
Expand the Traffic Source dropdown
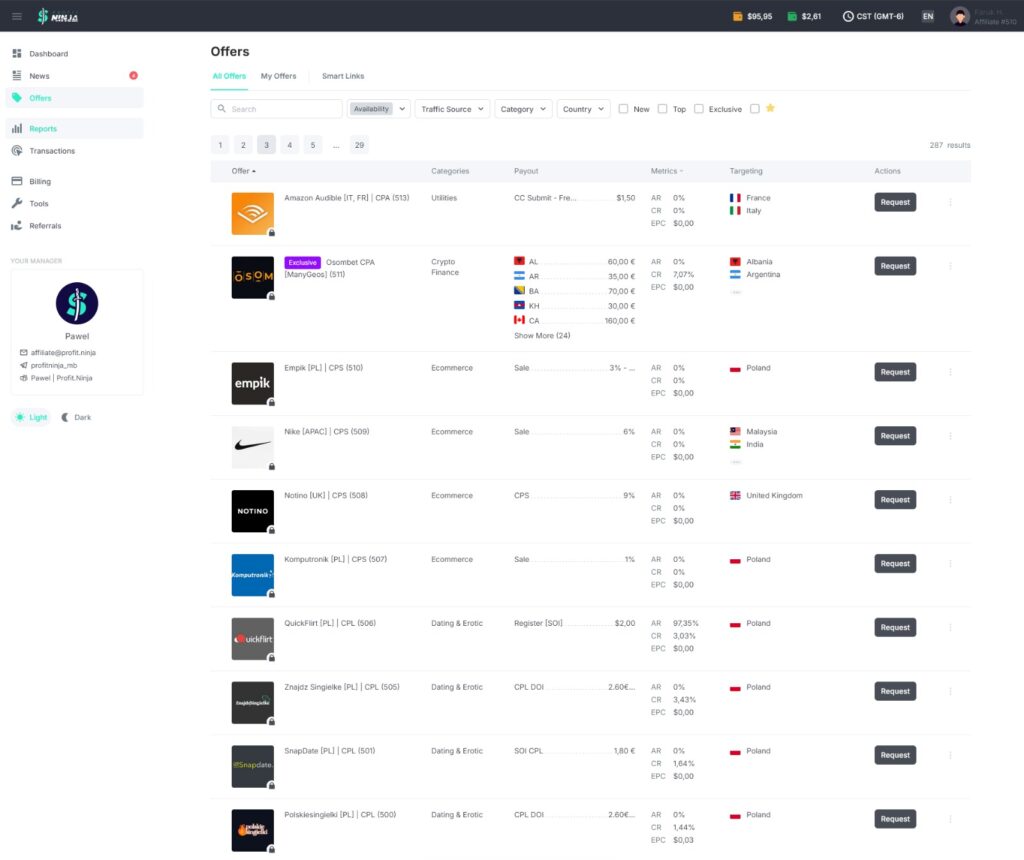pos(452,109)
